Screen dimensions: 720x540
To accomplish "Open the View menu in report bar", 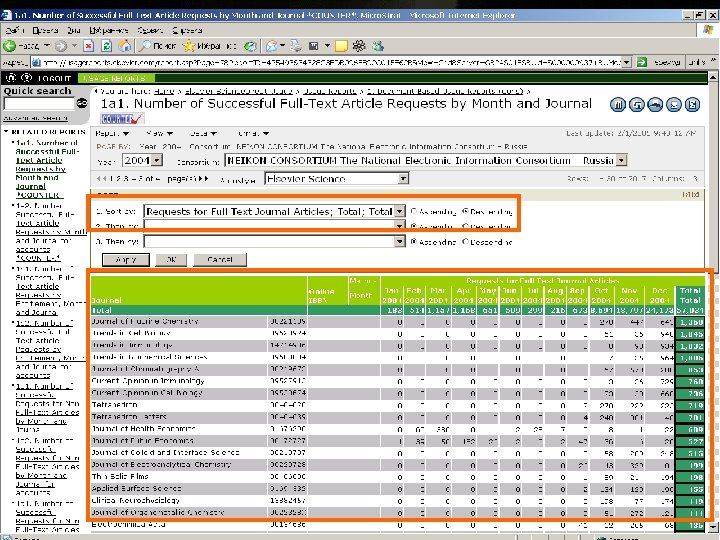I will point(157,132).
